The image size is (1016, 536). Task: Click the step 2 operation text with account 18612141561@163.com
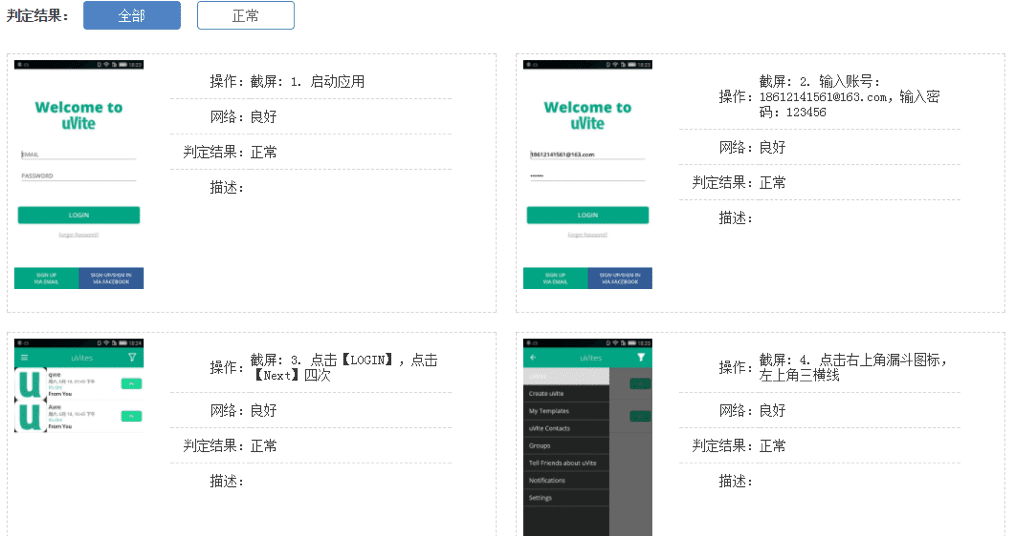tap(849, 97)
